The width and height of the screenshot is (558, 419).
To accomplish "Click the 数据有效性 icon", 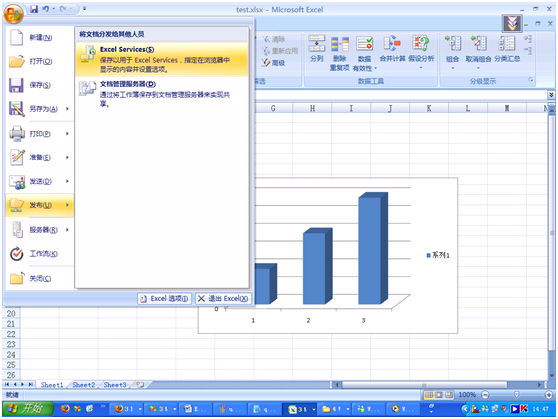I will (x=364, y=44).
